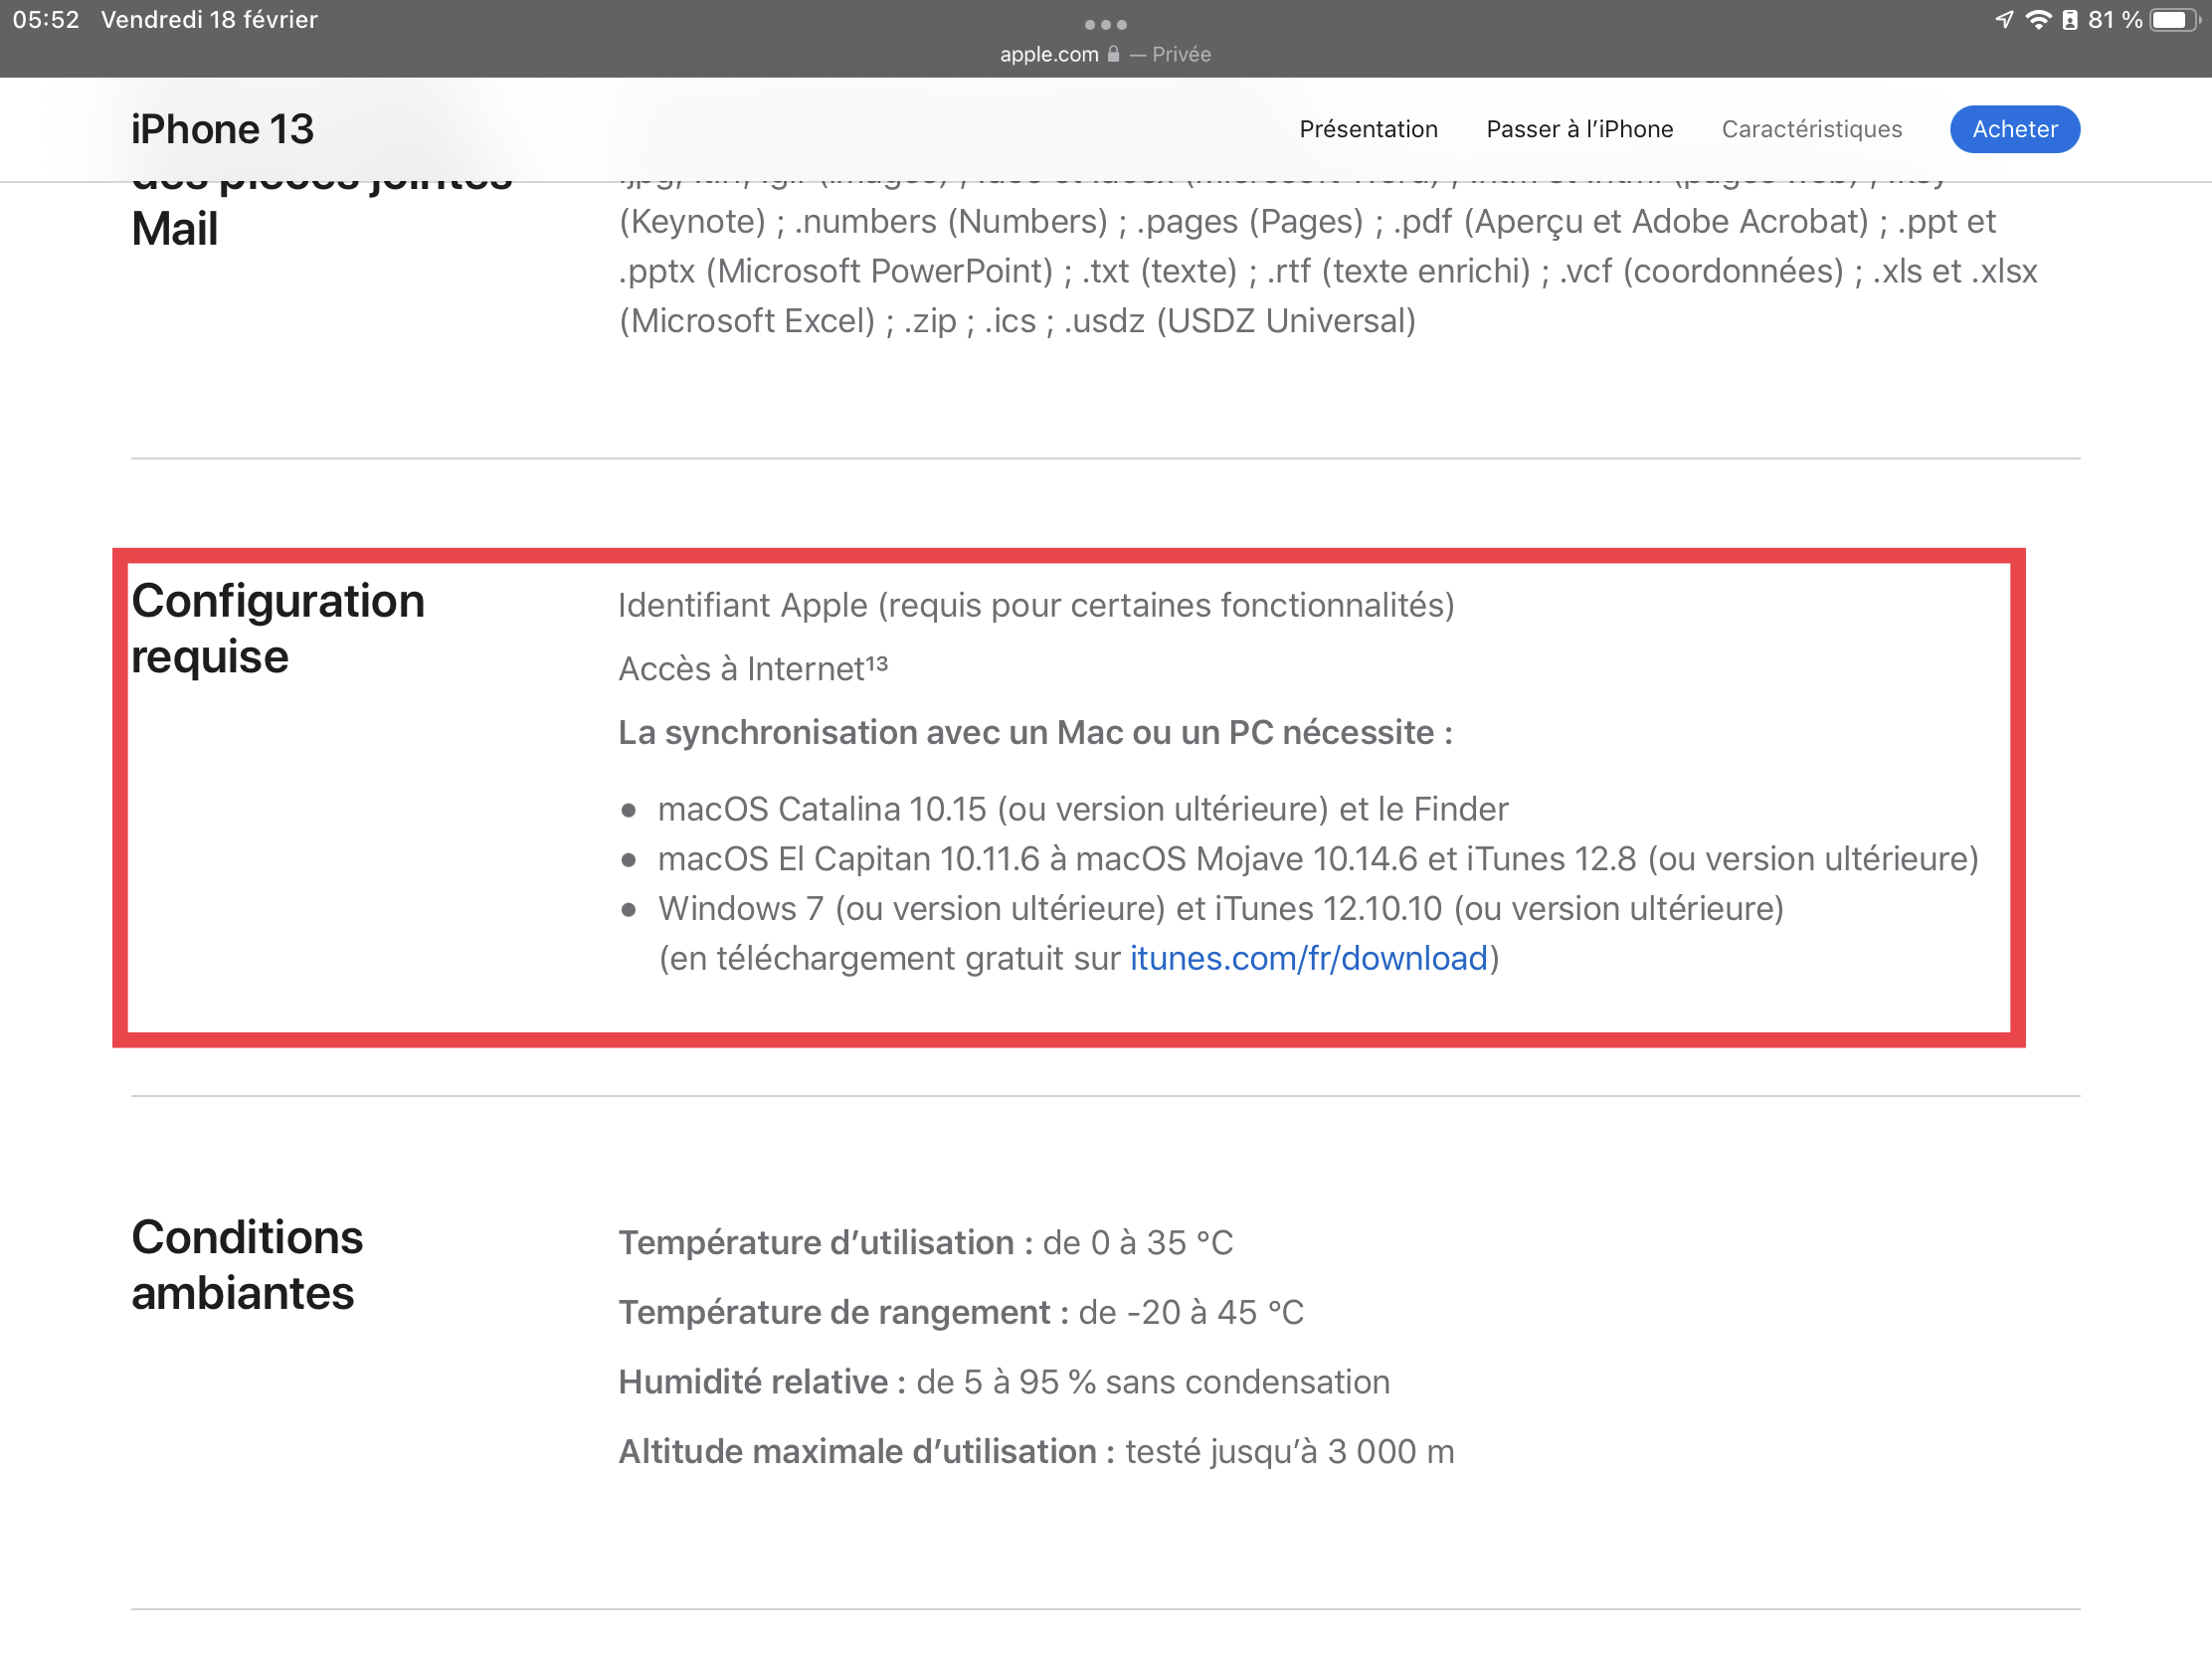Click the padlock icon beside apple.com
Viewport: 2212px width, 1659px height.
point(1113,54)
